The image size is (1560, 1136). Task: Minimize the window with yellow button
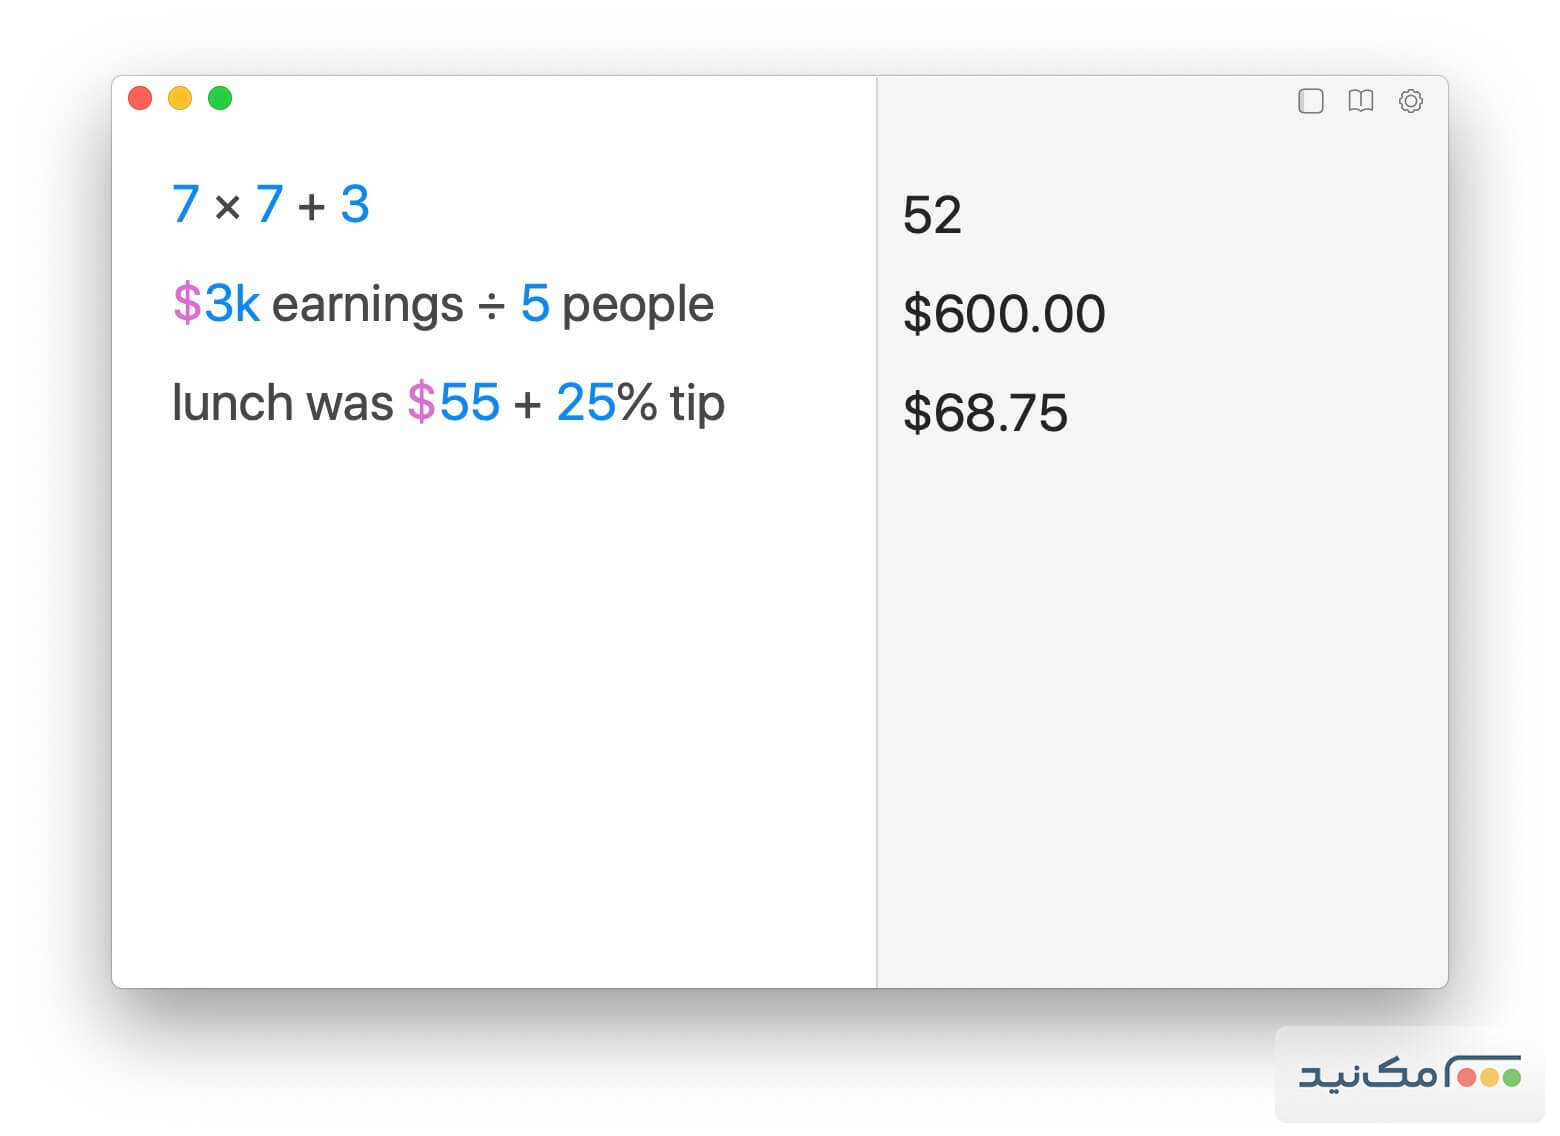pyautogui.click(x=180, y=98)
